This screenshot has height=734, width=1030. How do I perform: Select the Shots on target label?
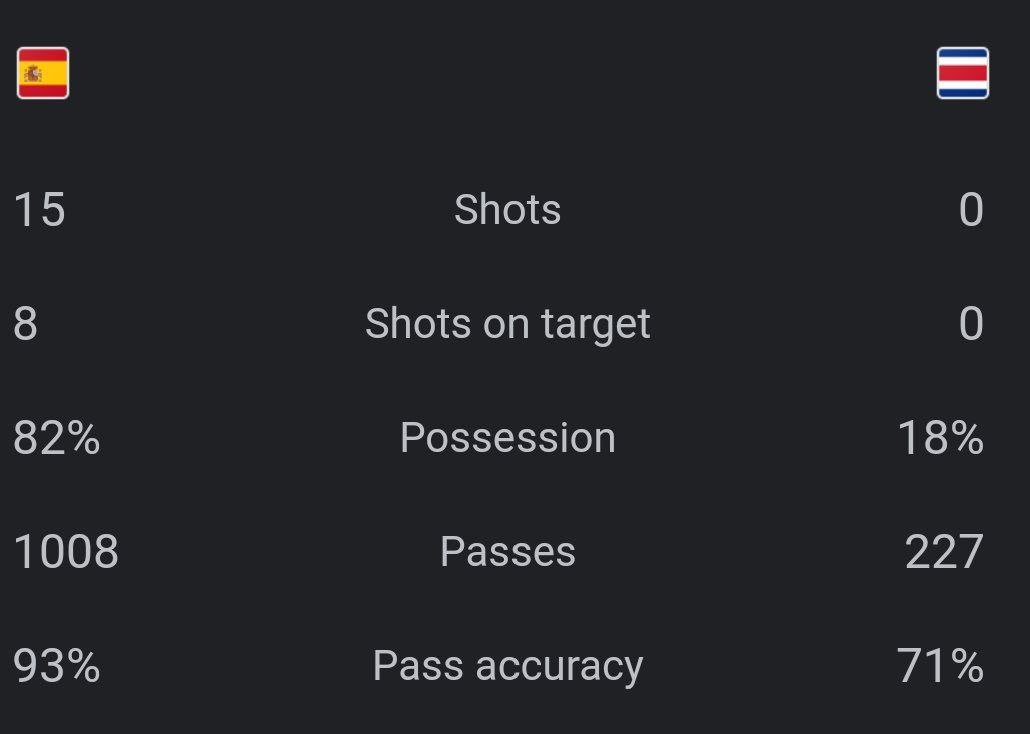click(x=507, y=324)
